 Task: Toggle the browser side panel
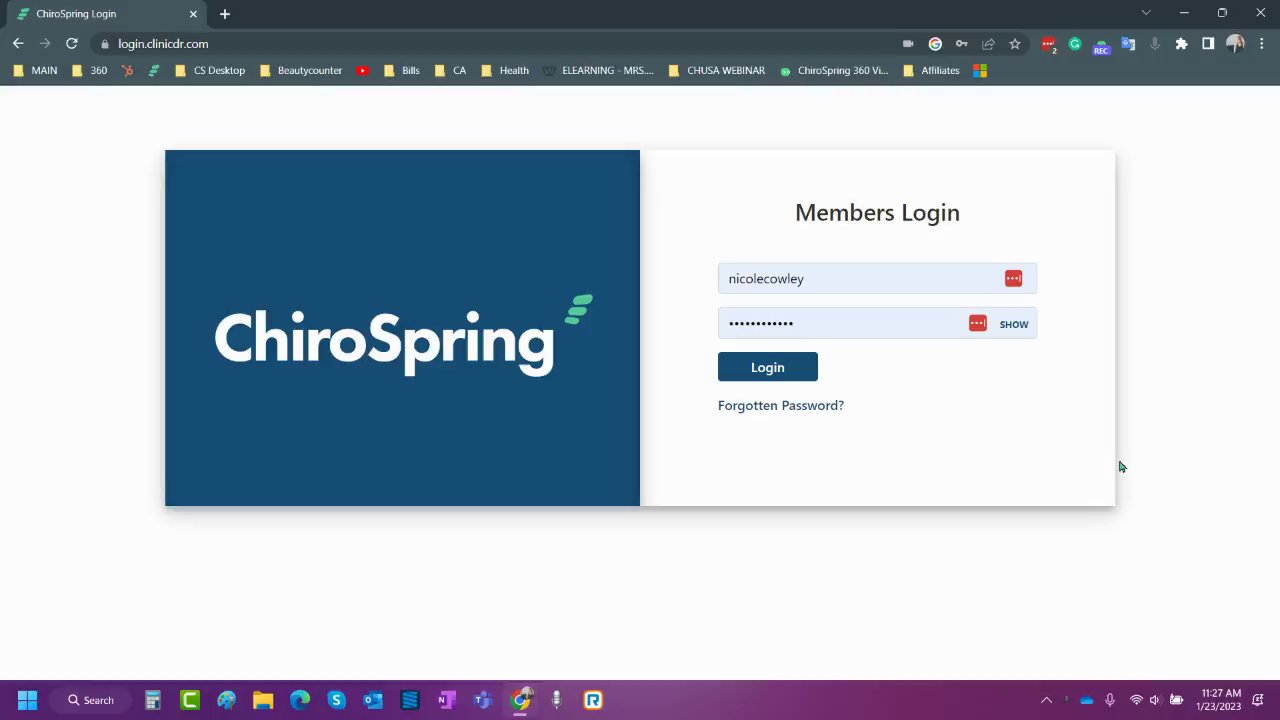click(x=1208, y=44)
